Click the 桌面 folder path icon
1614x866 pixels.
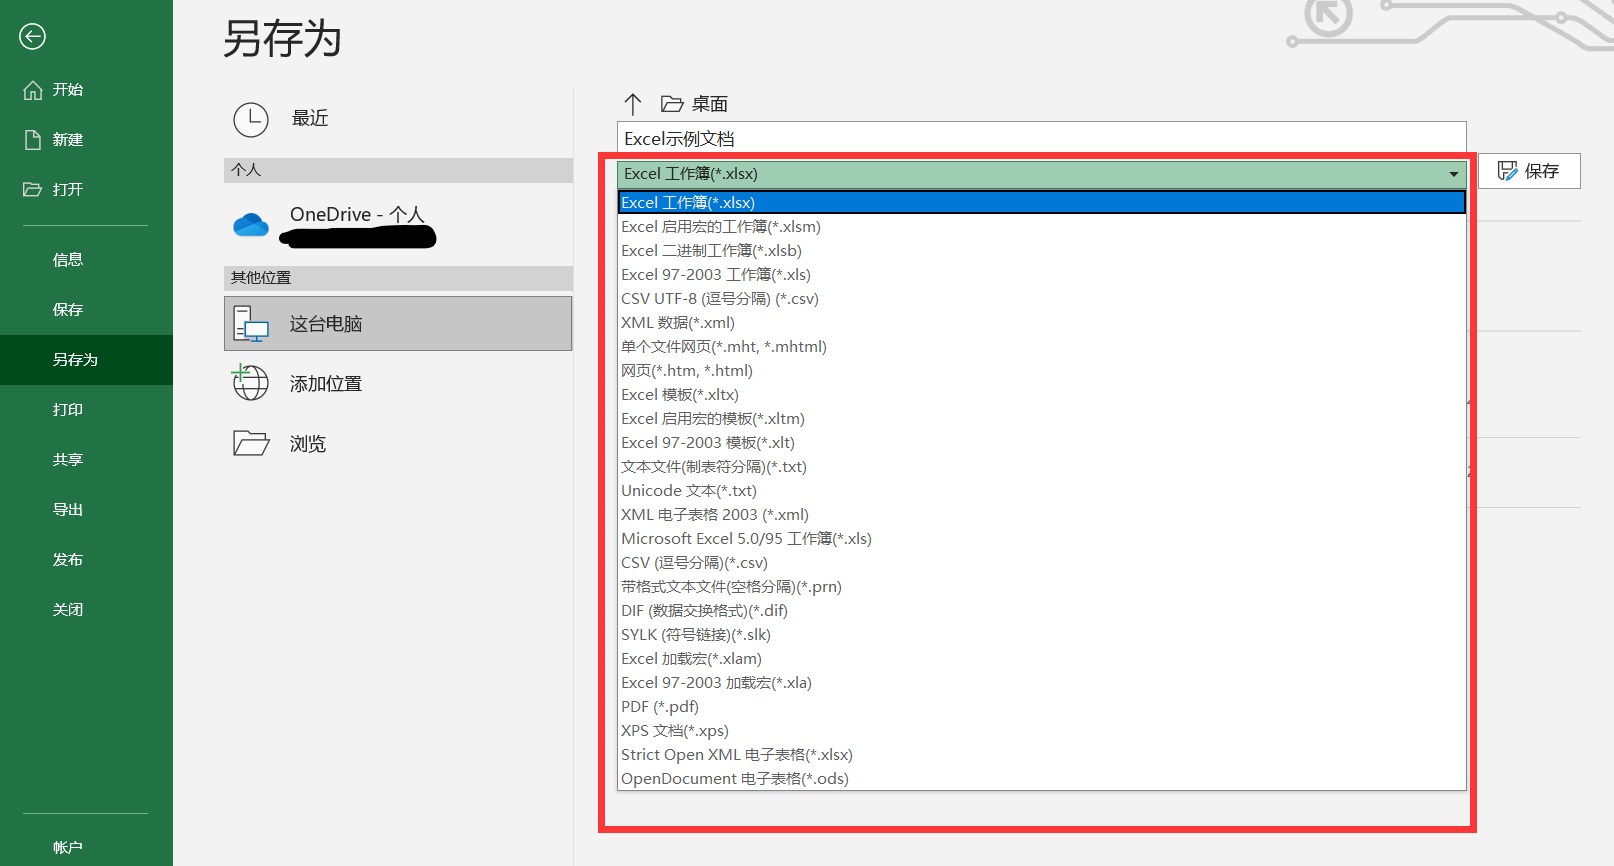[672, 104]
